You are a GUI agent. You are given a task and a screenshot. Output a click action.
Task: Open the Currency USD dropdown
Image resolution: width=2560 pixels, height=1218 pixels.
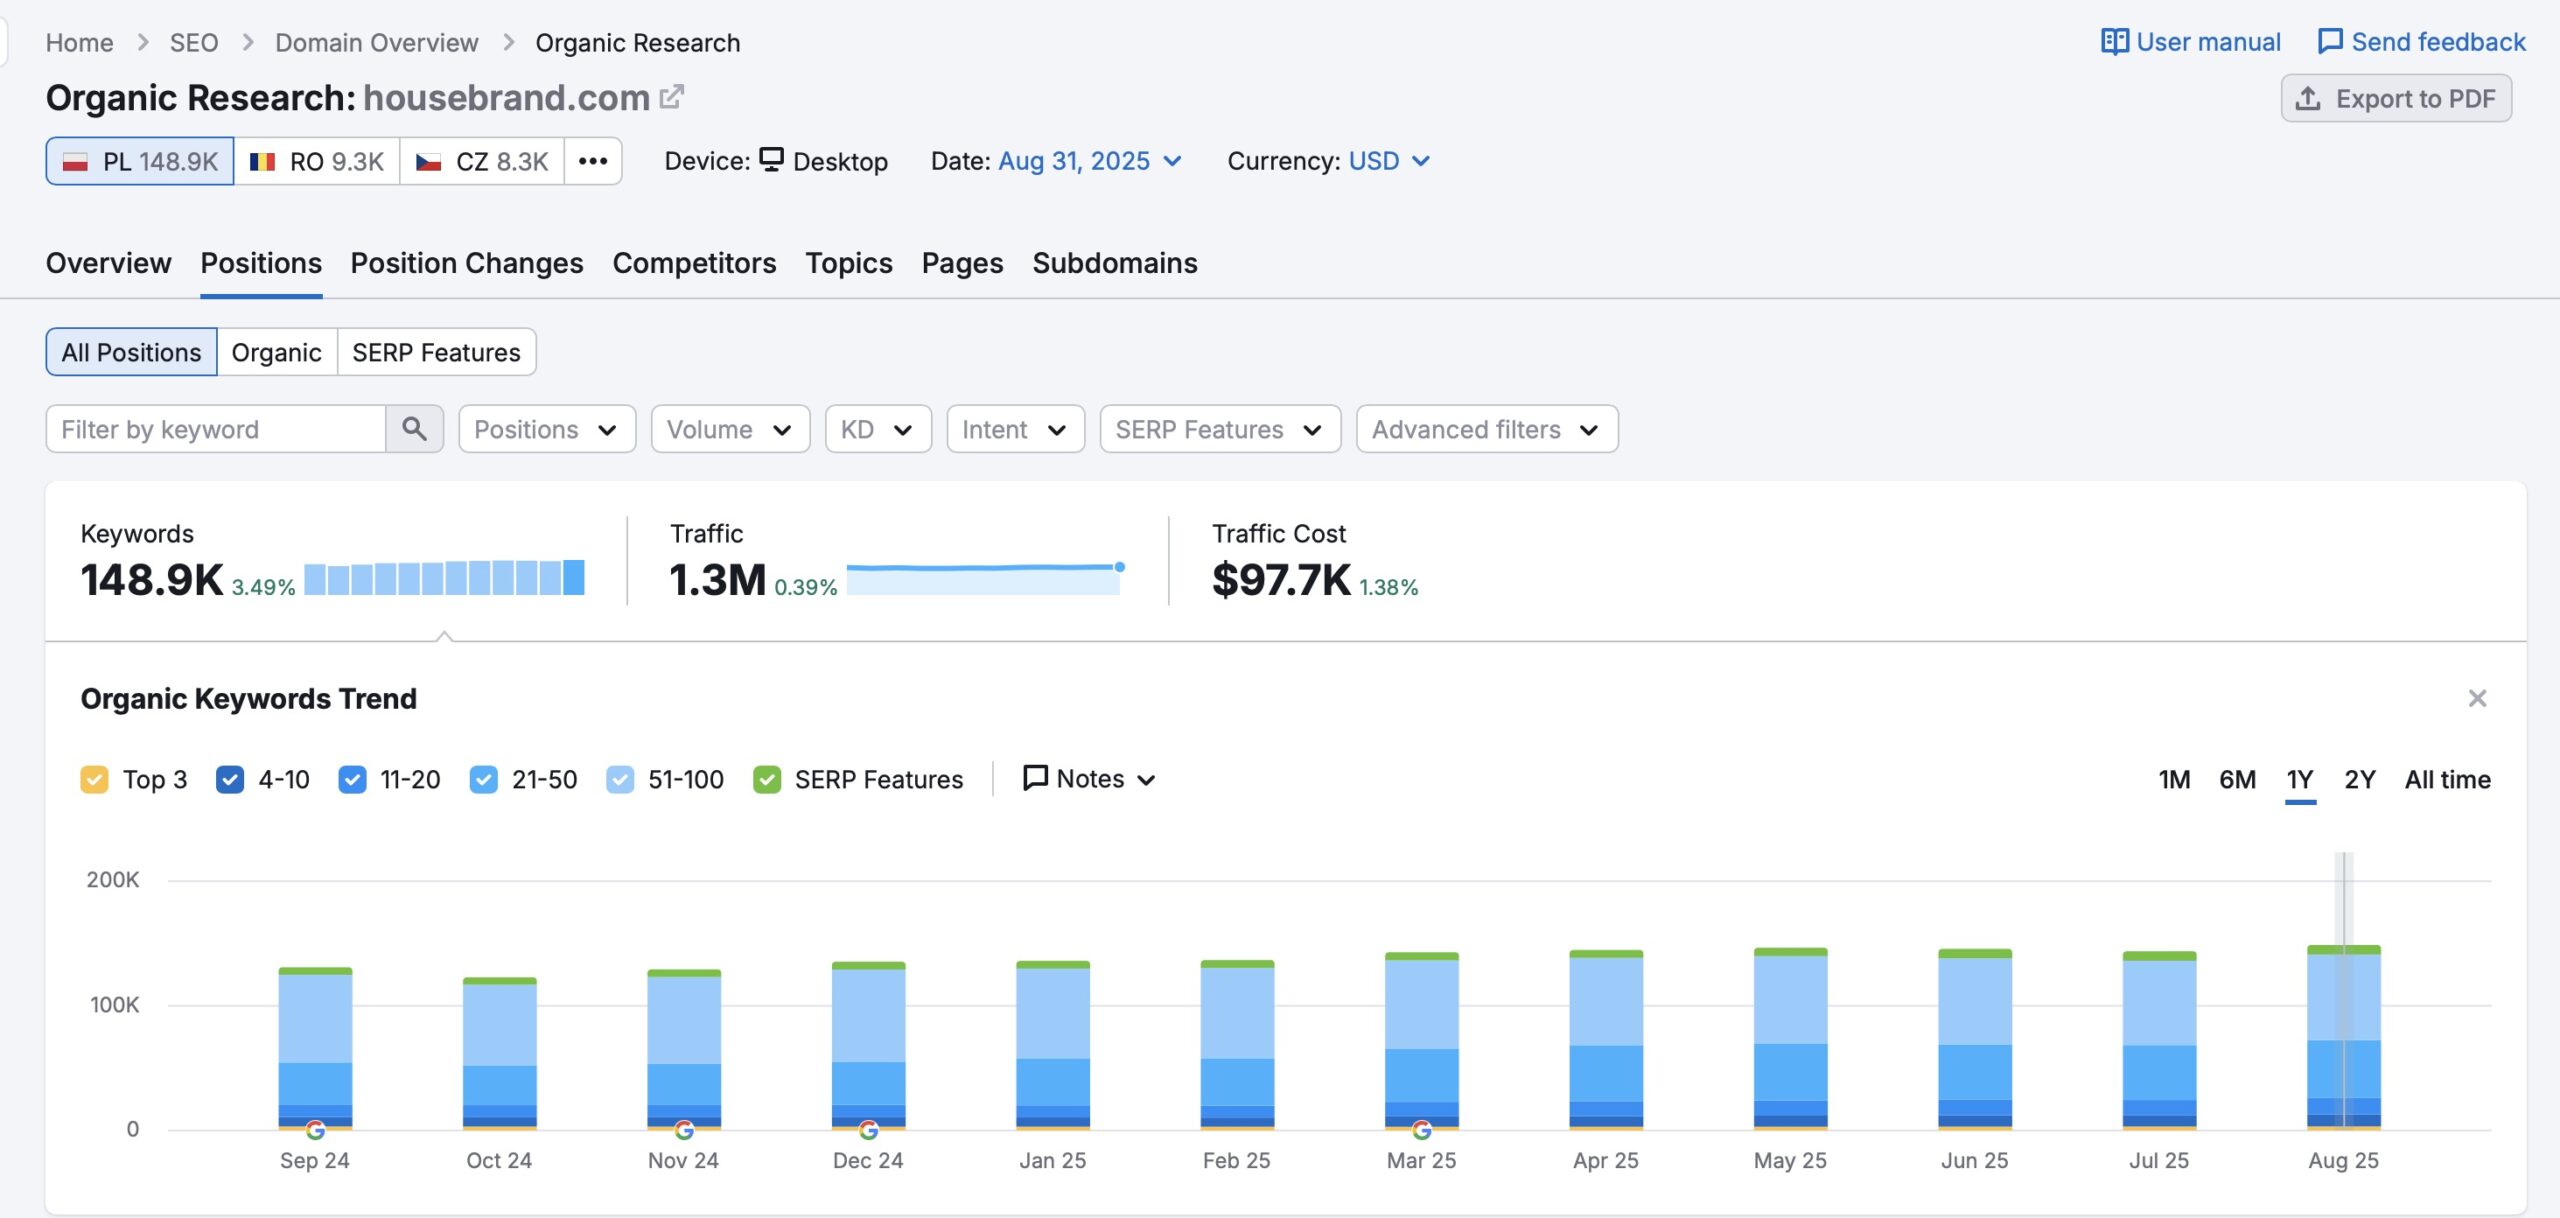[x=1389, y=161]
